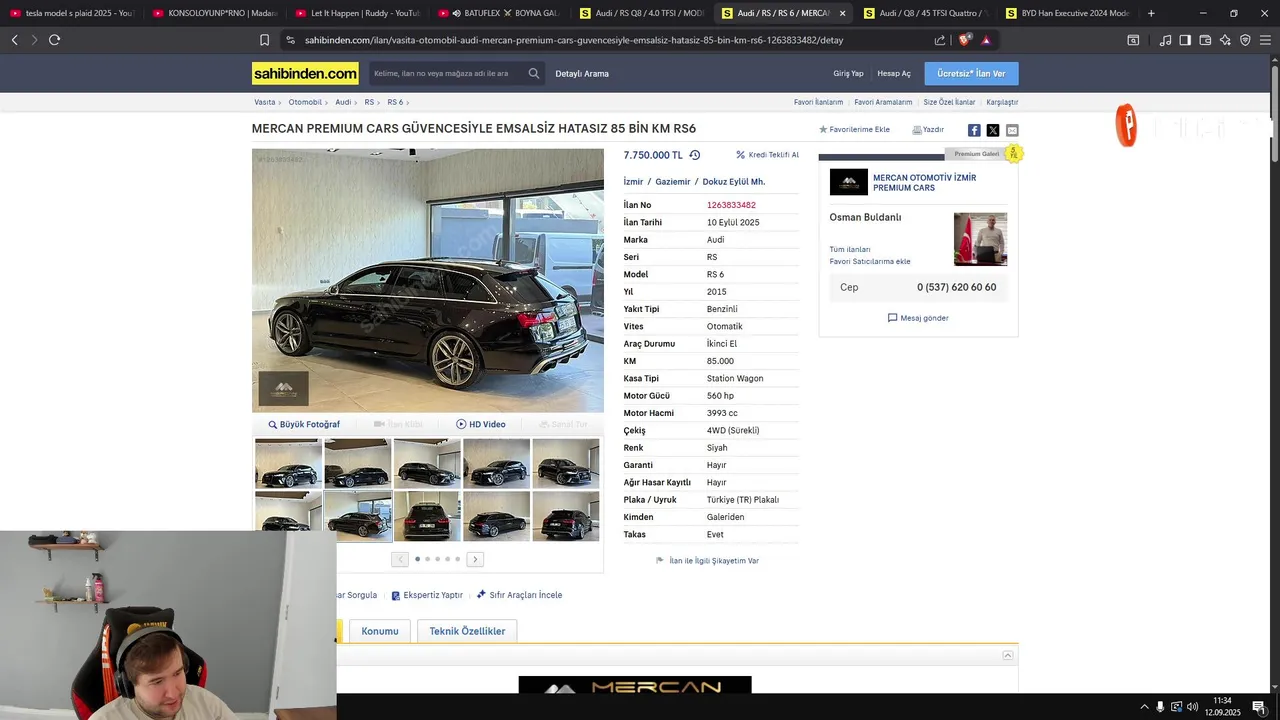Open Brave Rewards triangle icon
This screenshot has height=720, width=1280.
(987, 40)
